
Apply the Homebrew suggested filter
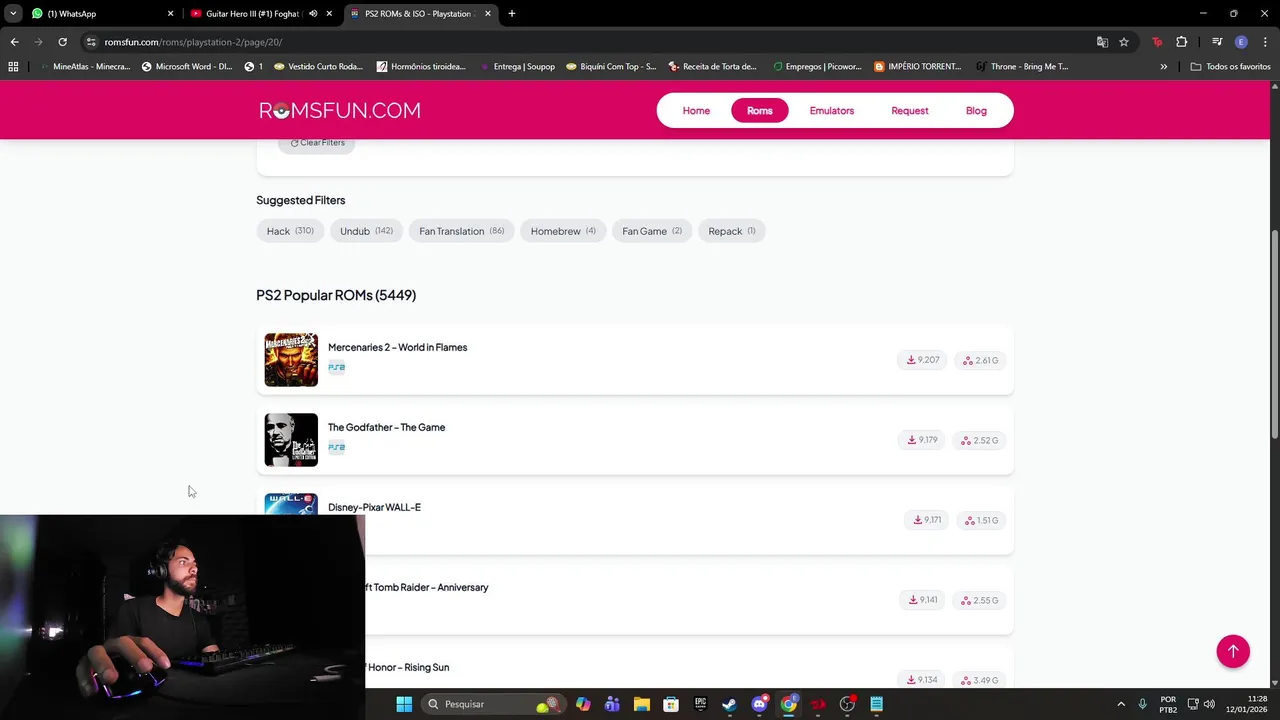(x=563, y=231)
